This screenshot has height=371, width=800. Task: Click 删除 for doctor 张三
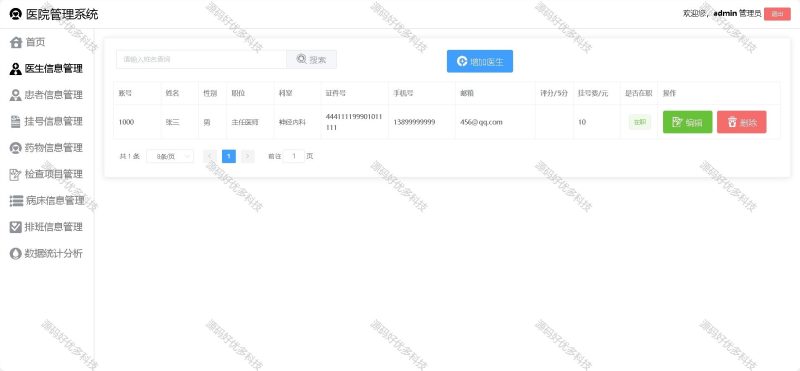pyautogui.click(x=741, y=122)
